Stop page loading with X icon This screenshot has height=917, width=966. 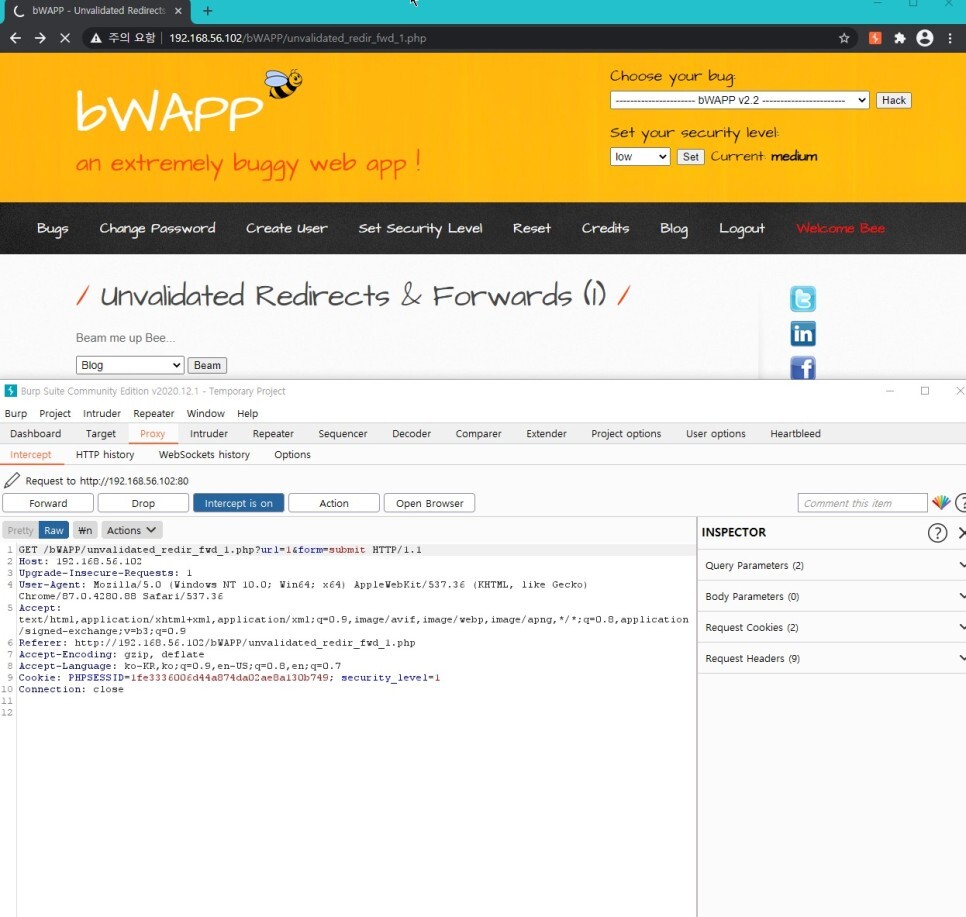65,38
